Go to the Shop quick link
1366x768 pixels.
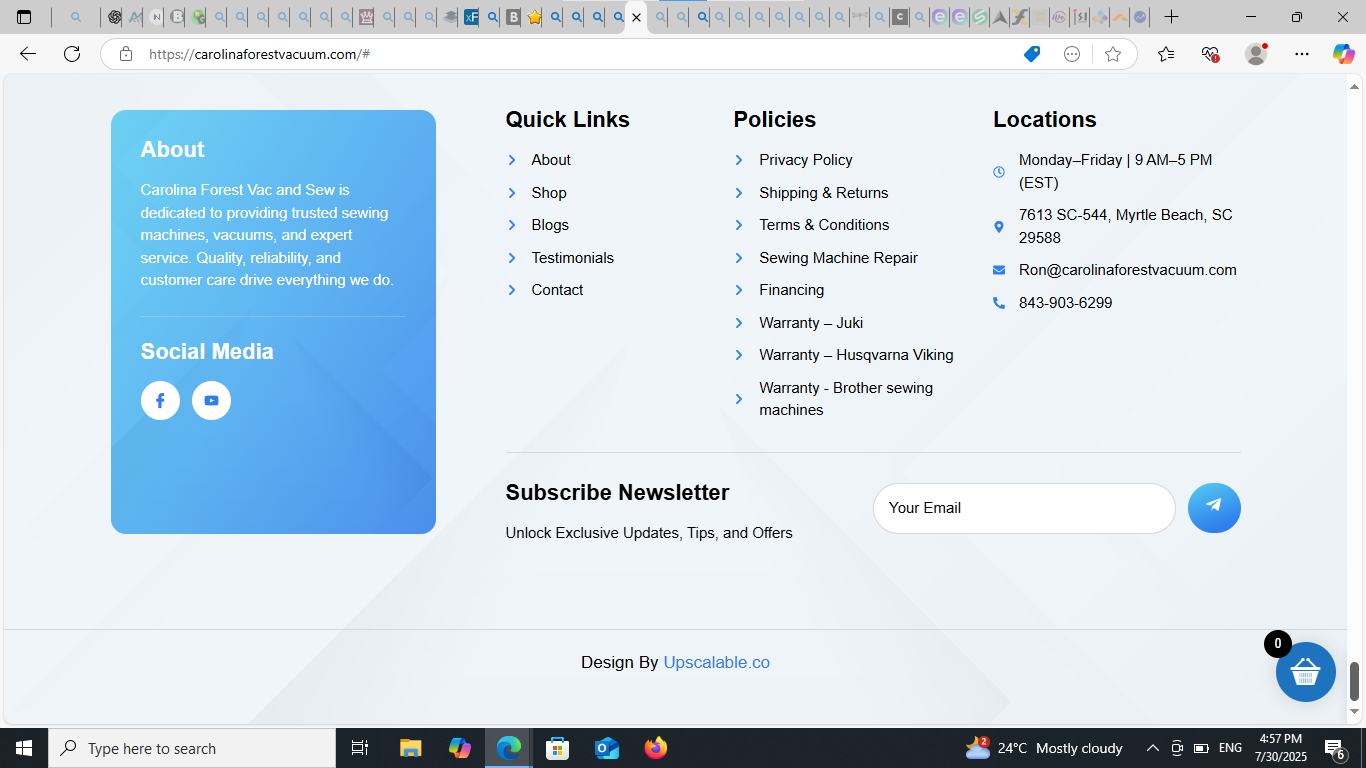point(549,193)
